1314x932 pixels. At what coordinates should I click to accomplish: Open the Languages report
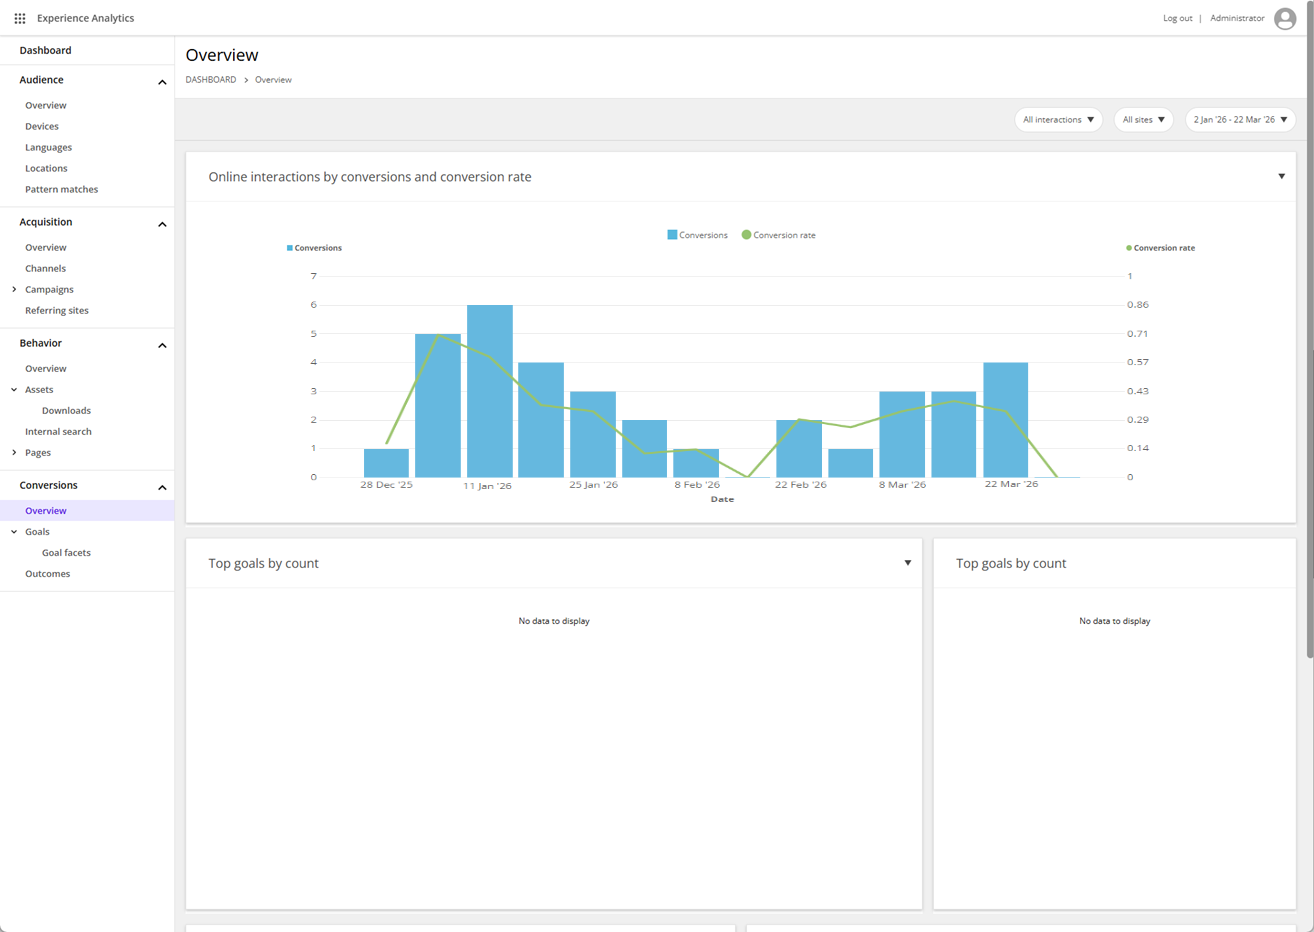[48, 147]
